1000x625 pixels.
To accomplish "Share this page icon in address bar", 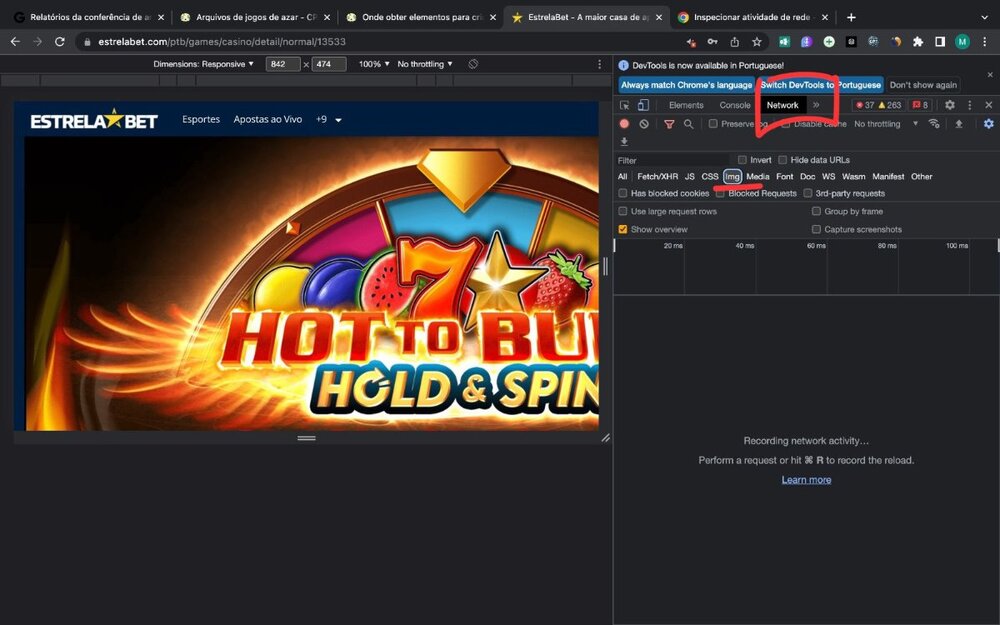I will click(x=735, y=42).
